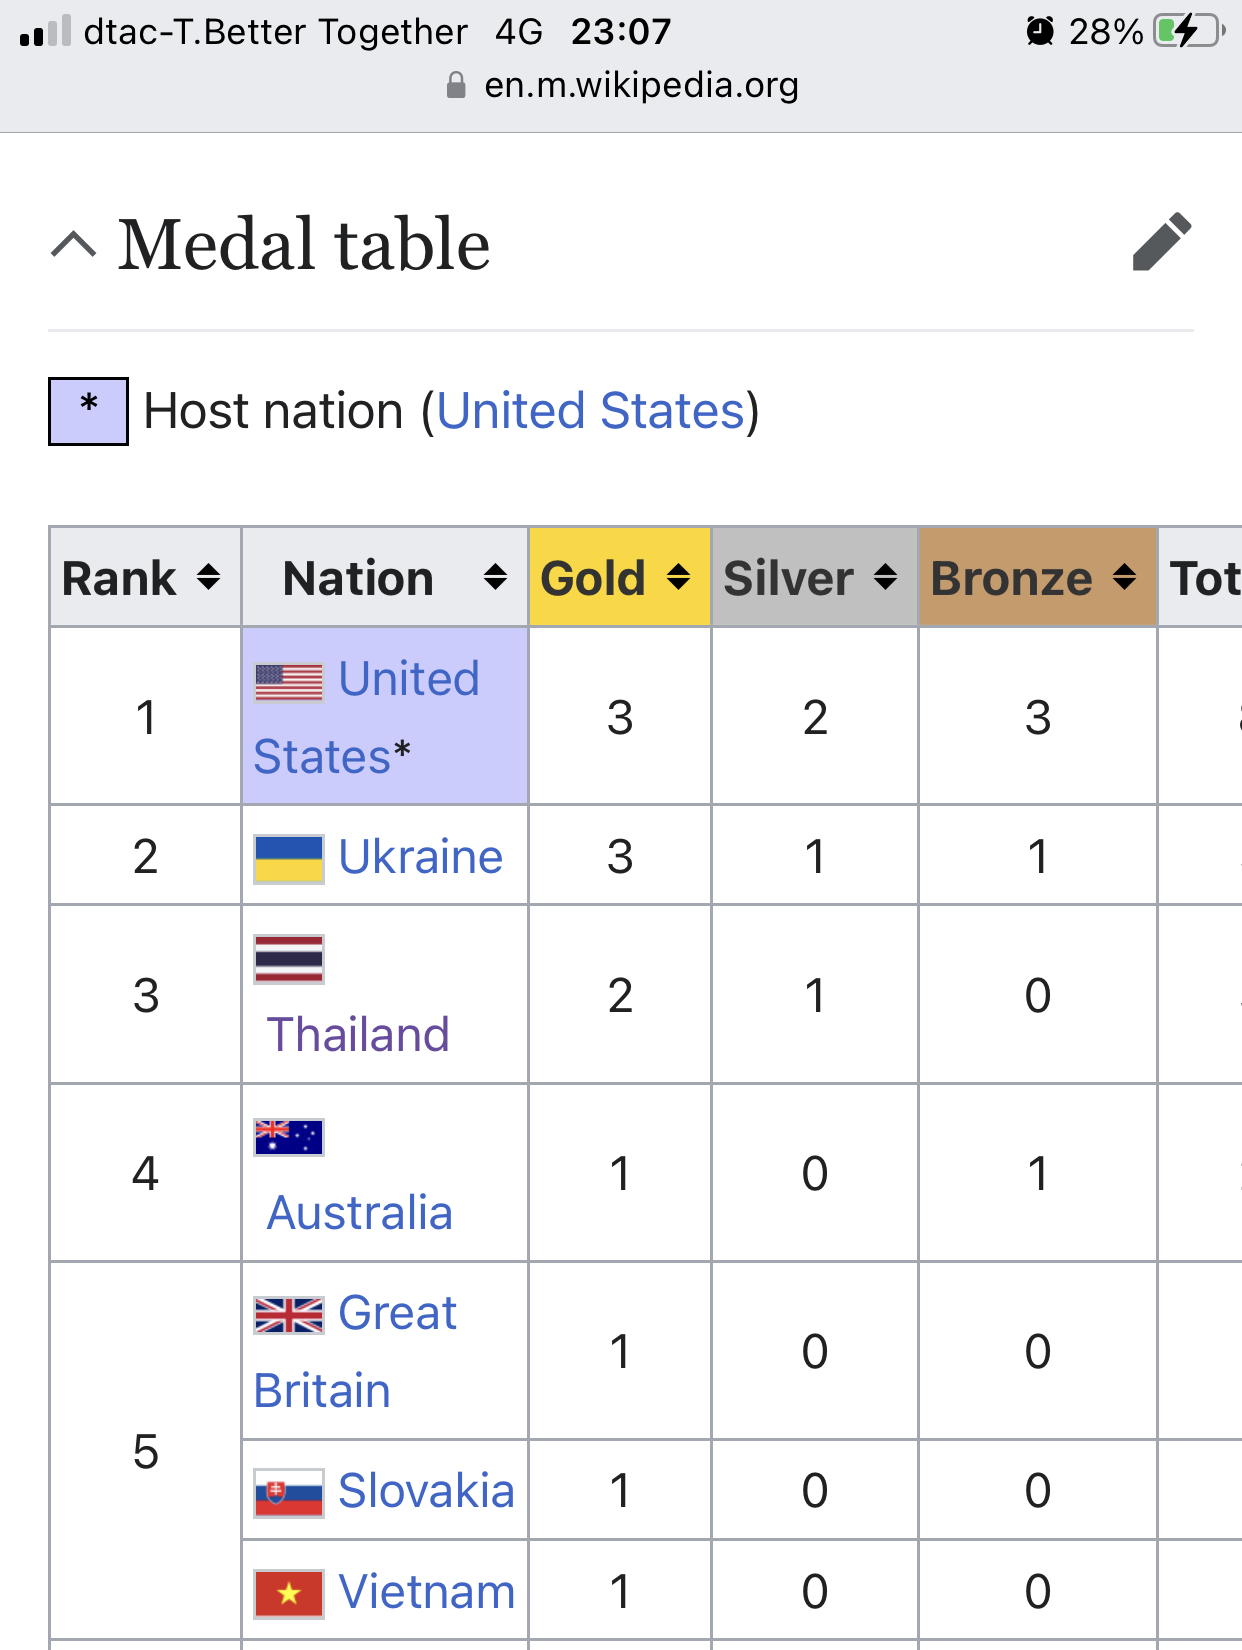Click the Great Britain flag icon
The width and height of the screenshot is (1242, 1650).
(289, 1315)
